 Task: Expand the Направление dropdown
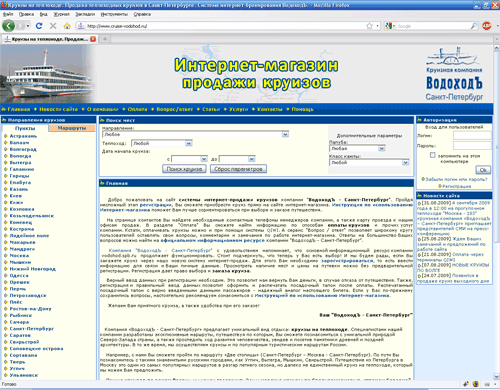pos(285,134)
